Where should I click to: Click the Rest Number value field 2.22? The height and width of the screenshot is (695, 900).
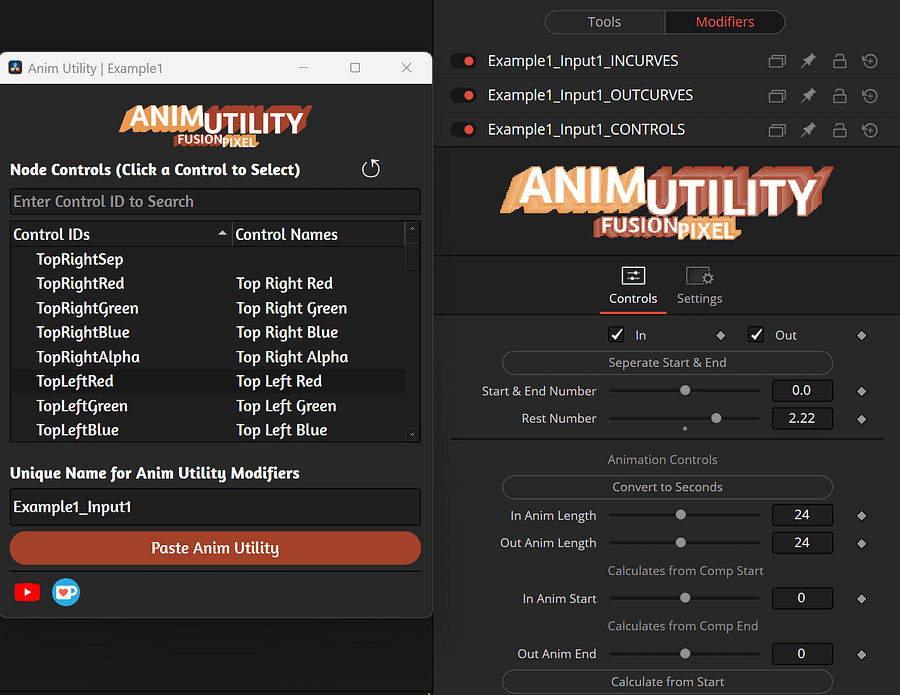click(802, 418)
